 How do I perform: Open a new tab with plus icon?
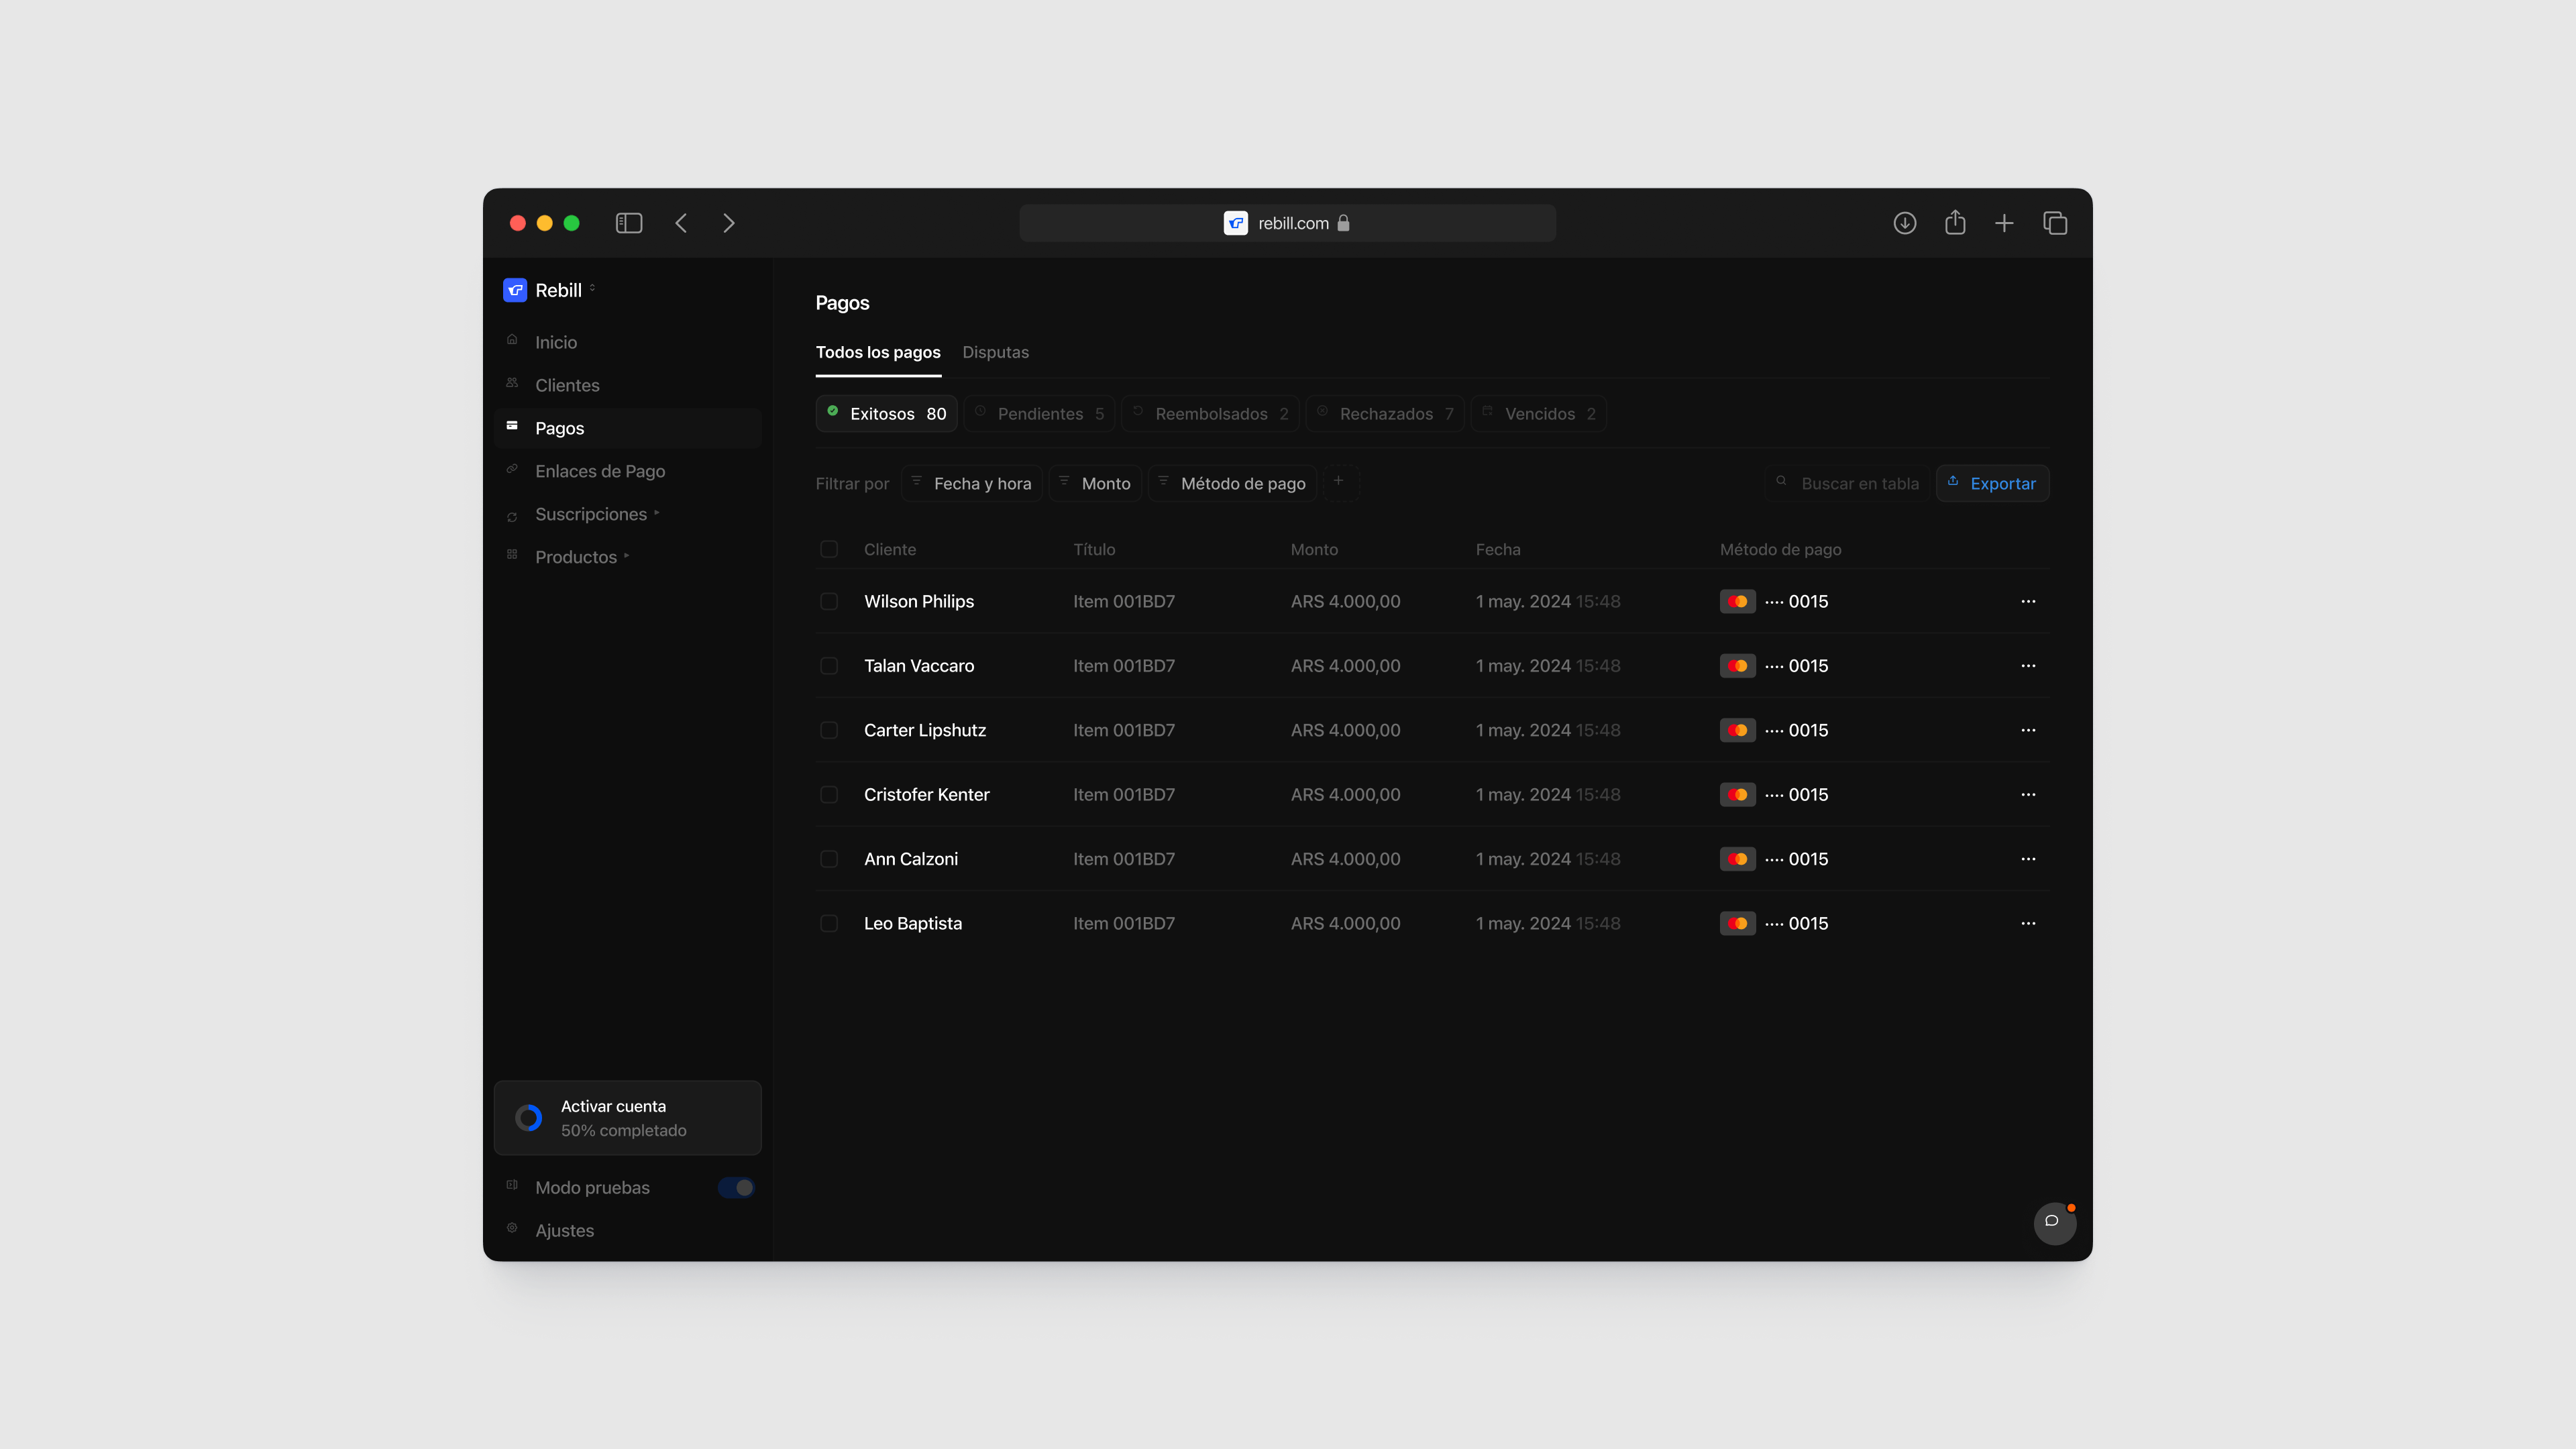(x=2004, y=223)
